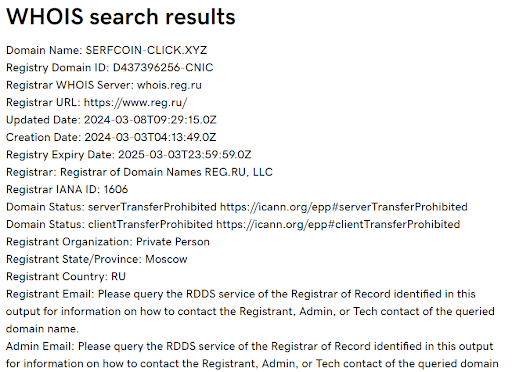The width and height of the screenshot is (512, 372).
Task: Click the WHOIS search results heading
Action: [x=121, y=16]
